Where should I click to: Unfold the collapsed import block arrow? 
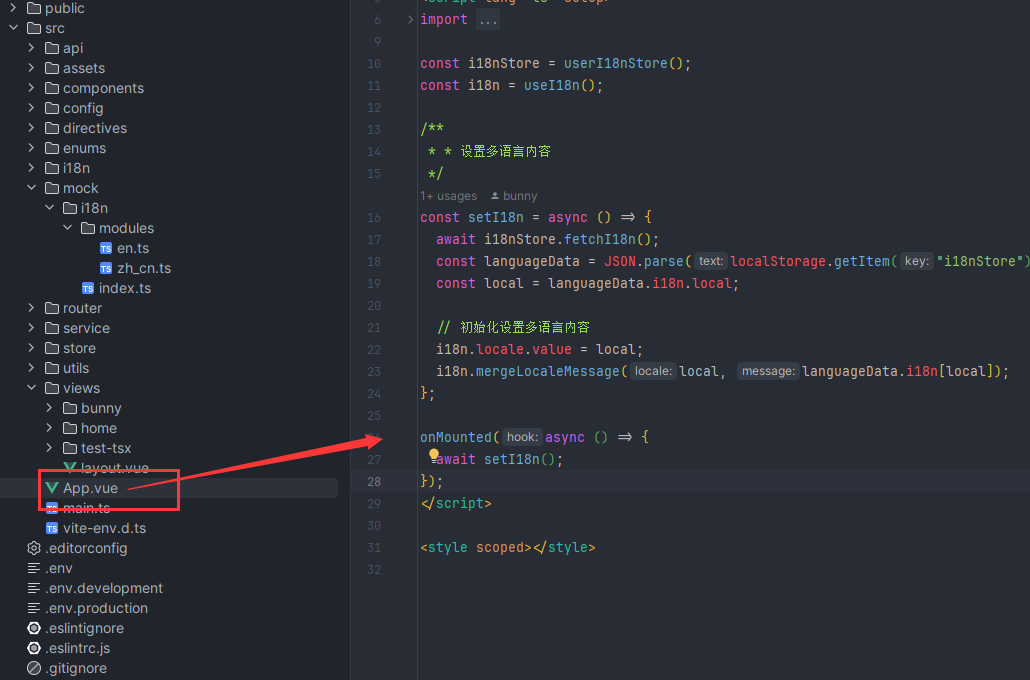coord(411,20)
